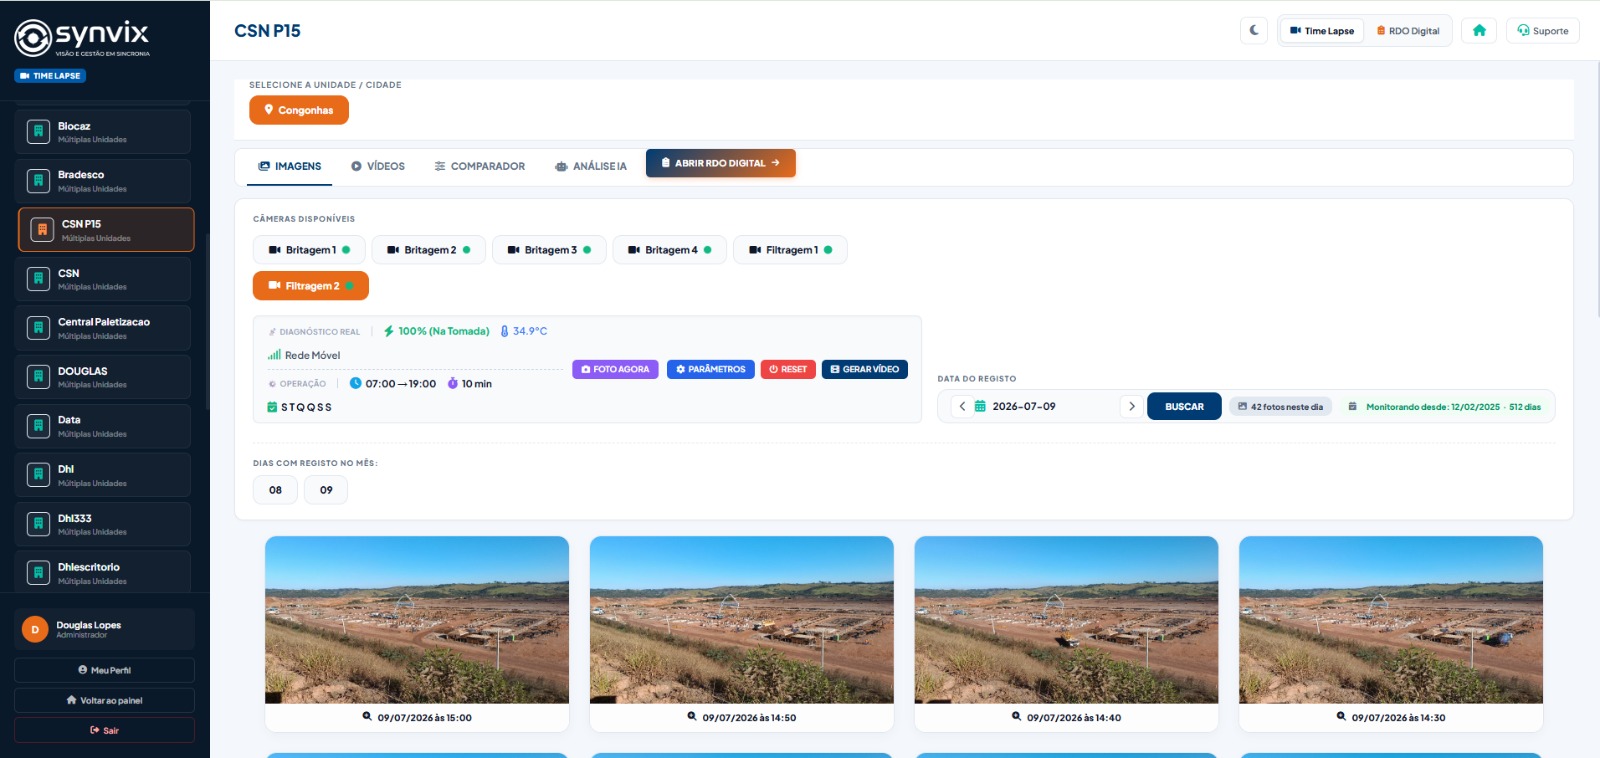Open Data in the sidebar

coord(104,426)
